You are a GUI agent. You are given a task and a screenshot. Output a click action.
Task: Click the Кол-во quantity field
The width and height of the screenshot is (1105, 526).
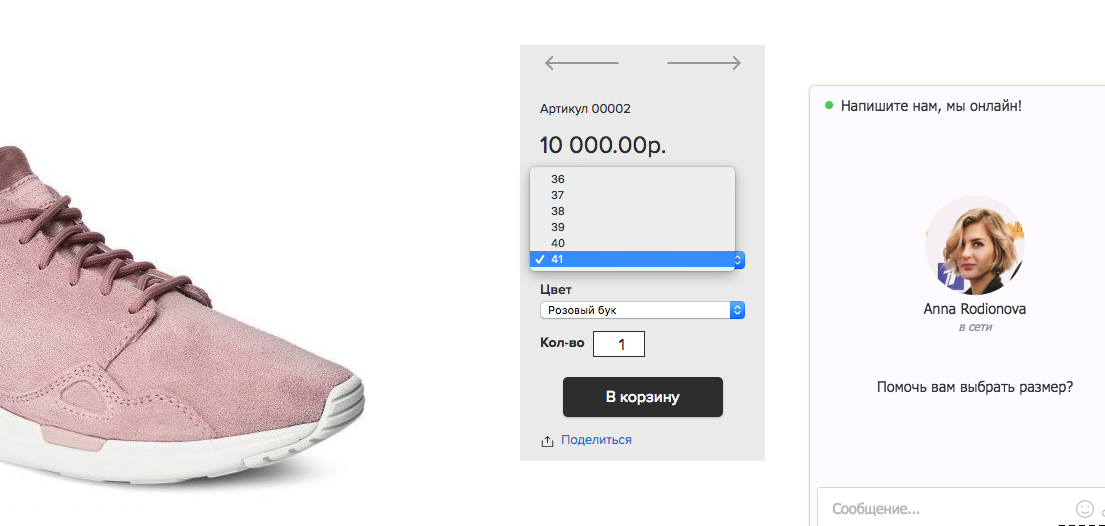click(619, 344)
